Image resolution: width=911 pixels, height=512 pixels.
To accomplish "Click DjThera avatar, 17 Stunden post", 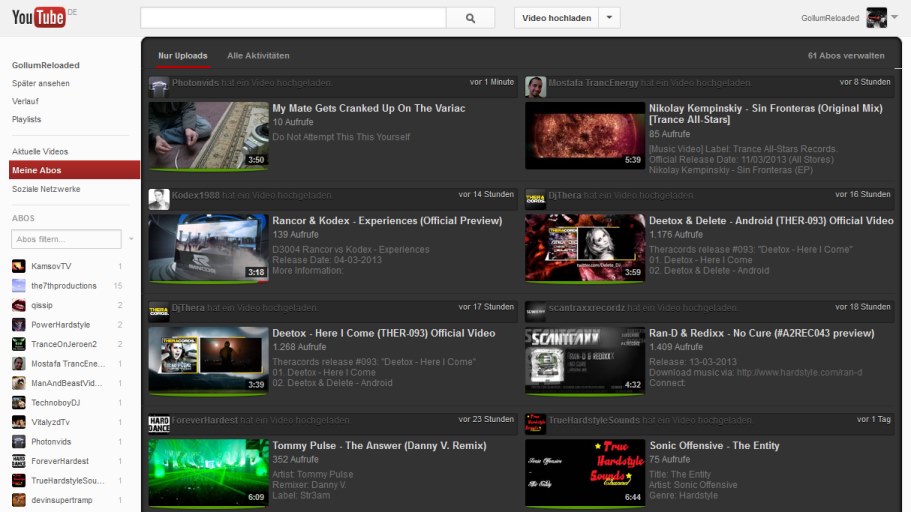I will pyautogui.click(x=159, y=312).
